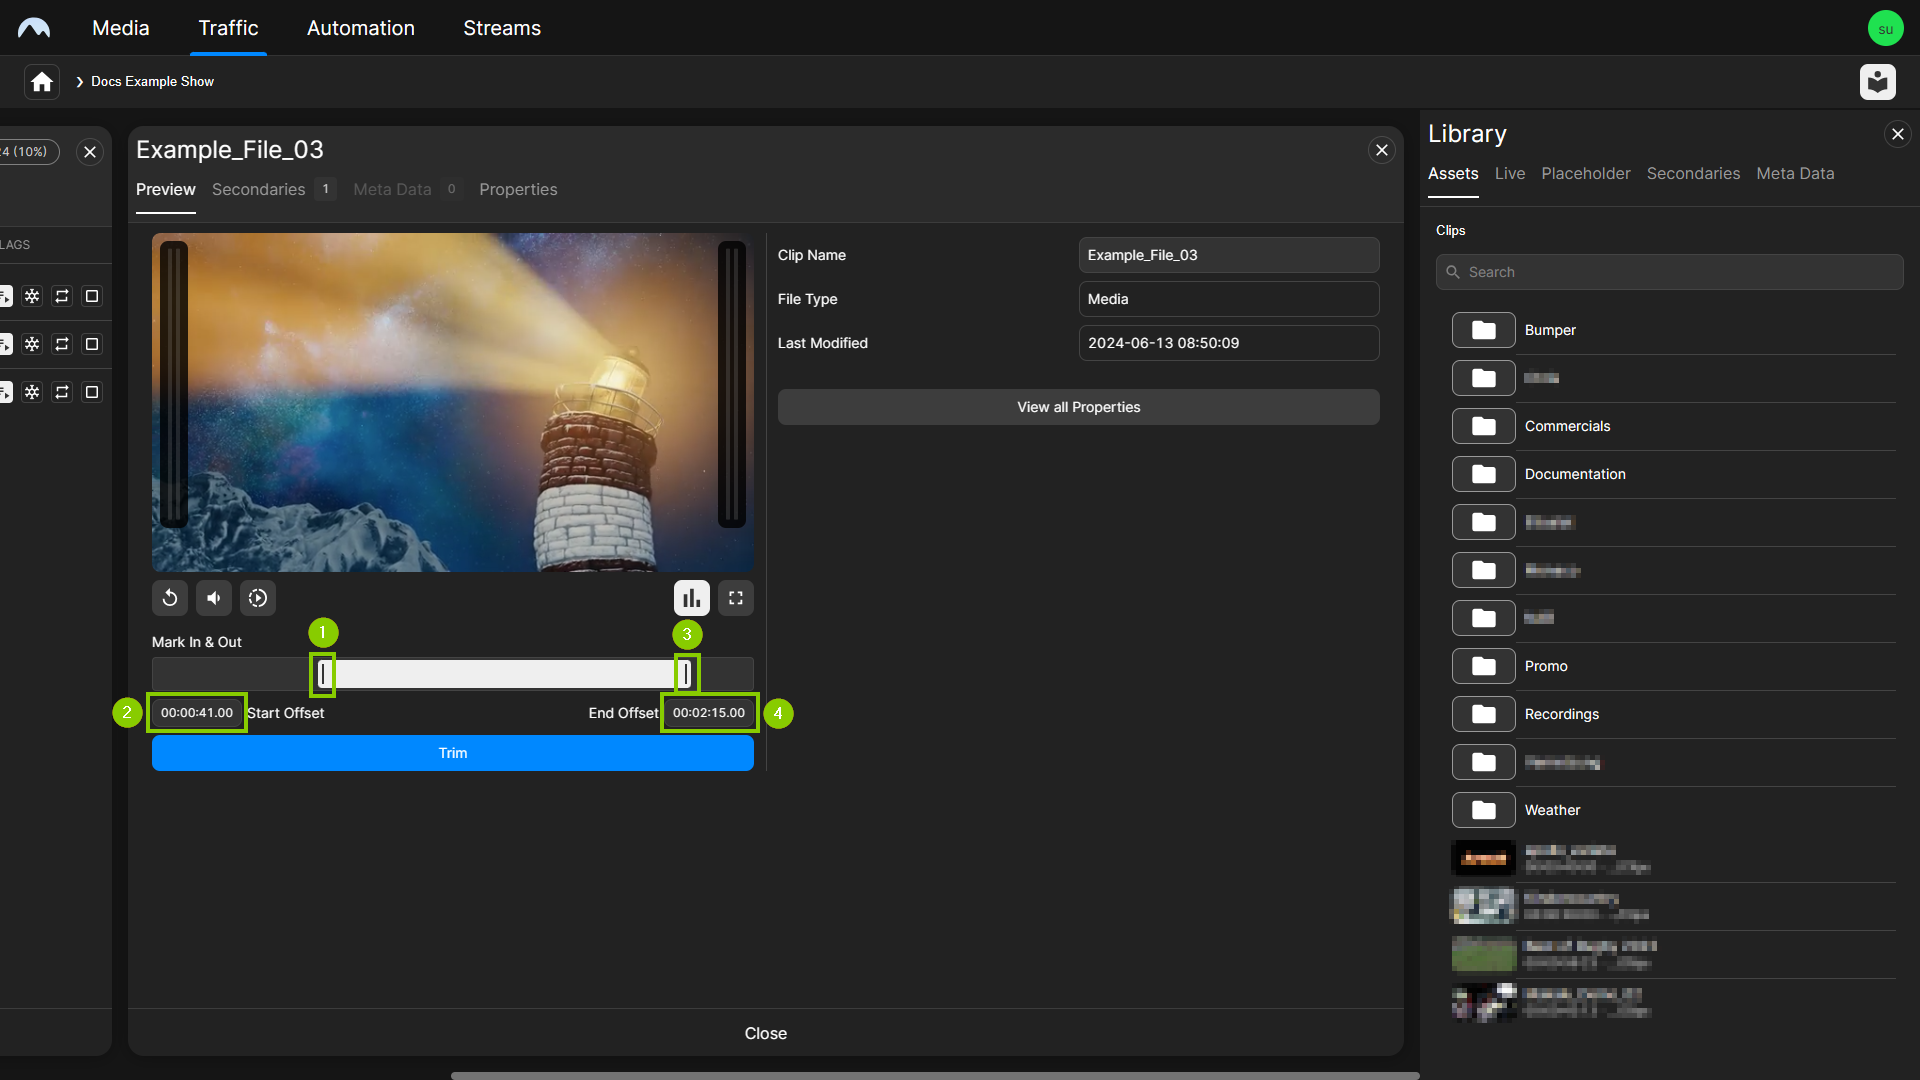Open the user avatar 'su' icon

[x=1885, y=28]
